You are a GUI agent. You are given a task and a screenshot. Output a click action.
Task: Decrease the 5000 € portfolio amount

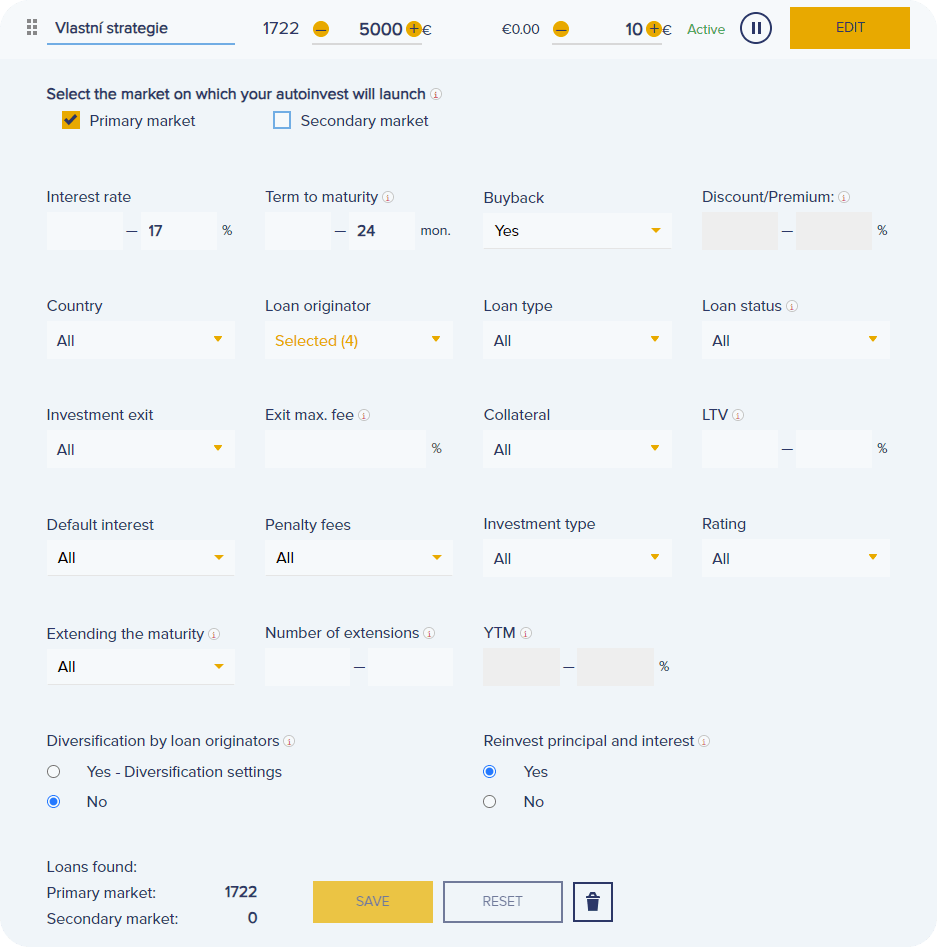pyautogui.click(x=320, y=30)
